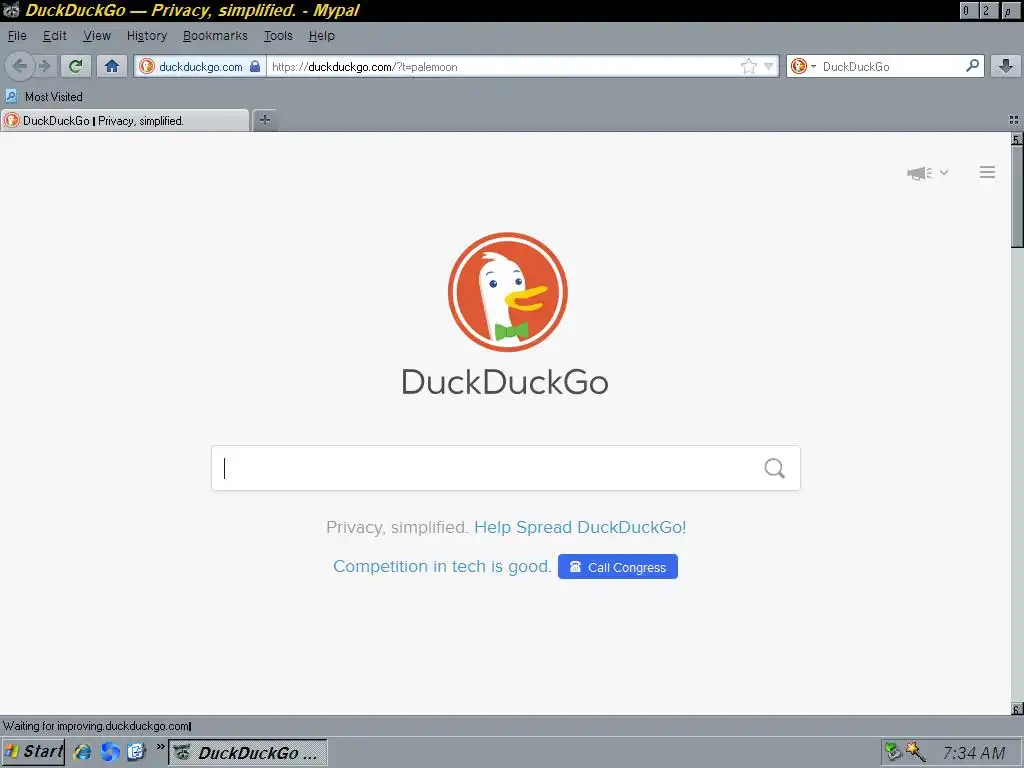Activate DuckDuckGo taskbar window button
1024x768 pixels.
click(x=248, y=752)
